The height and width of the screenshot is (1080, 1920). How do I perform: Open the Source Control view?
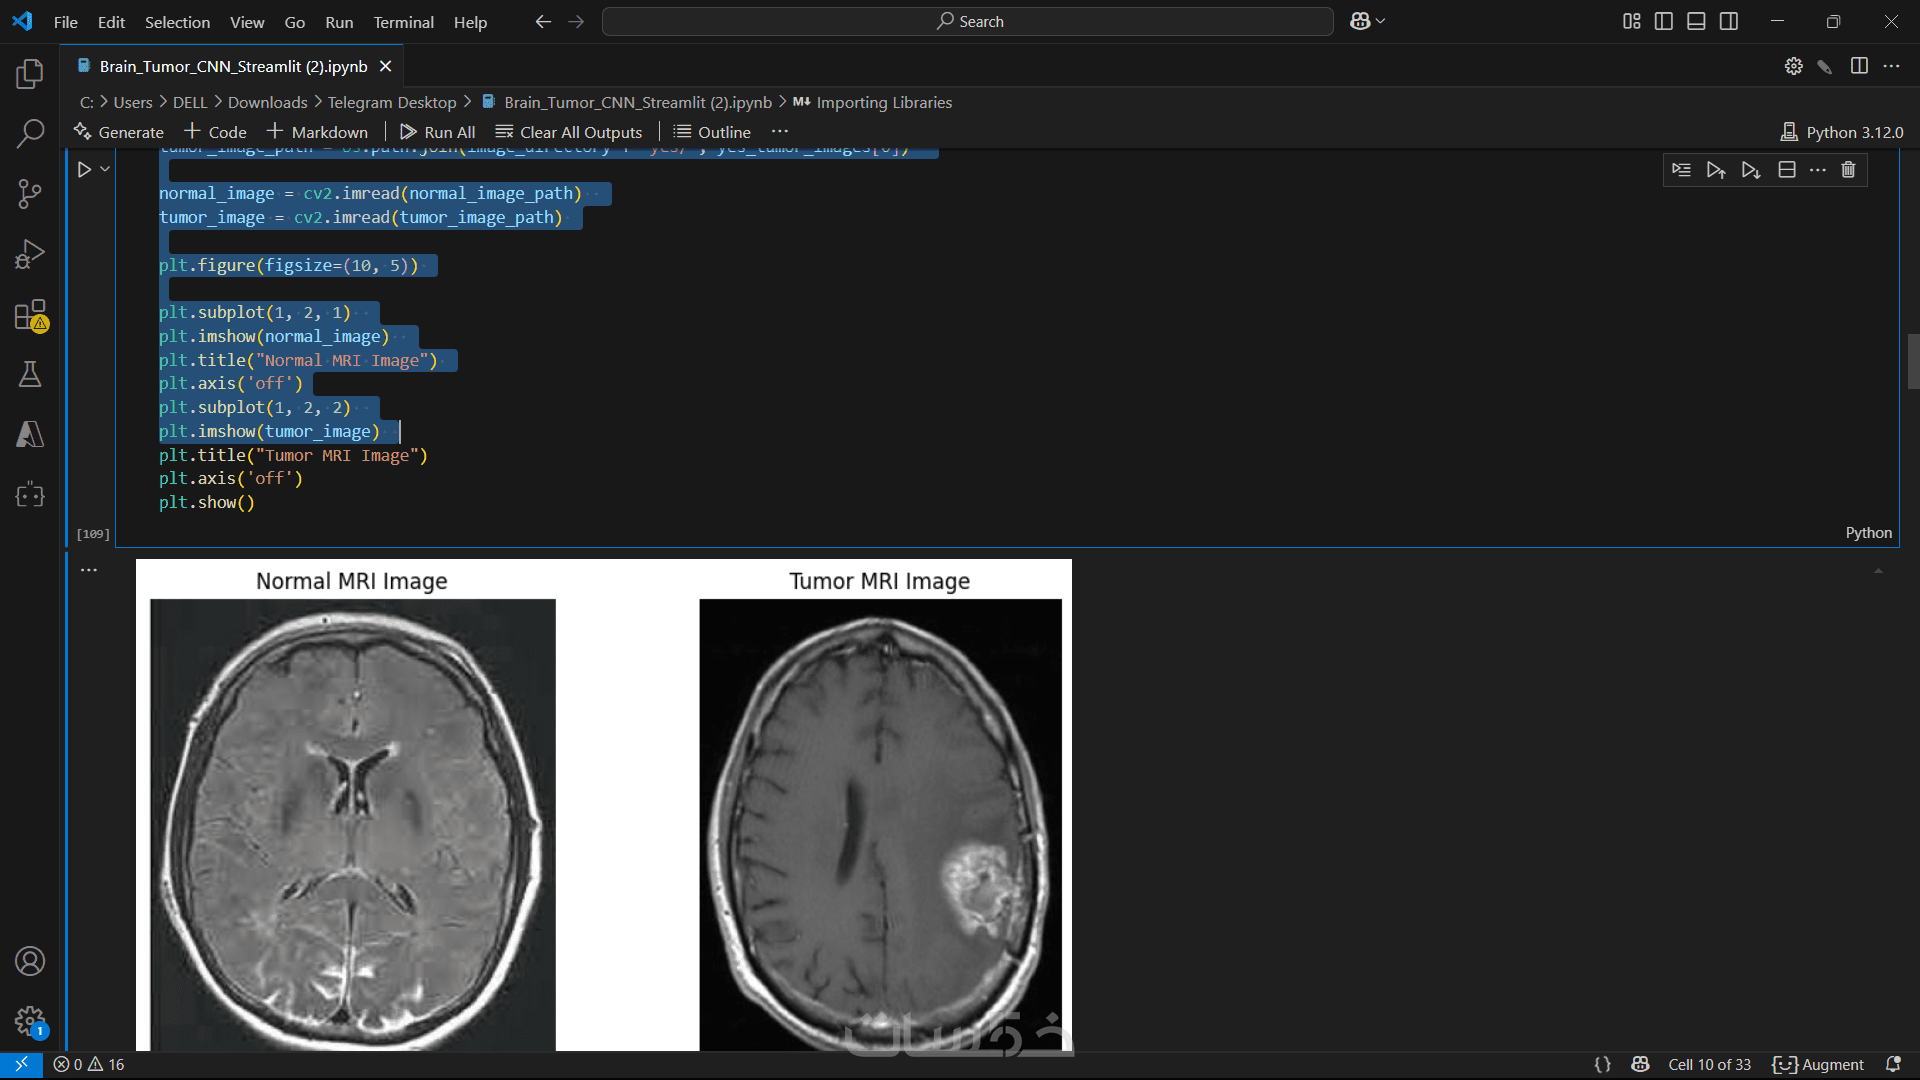pos(30,193)
